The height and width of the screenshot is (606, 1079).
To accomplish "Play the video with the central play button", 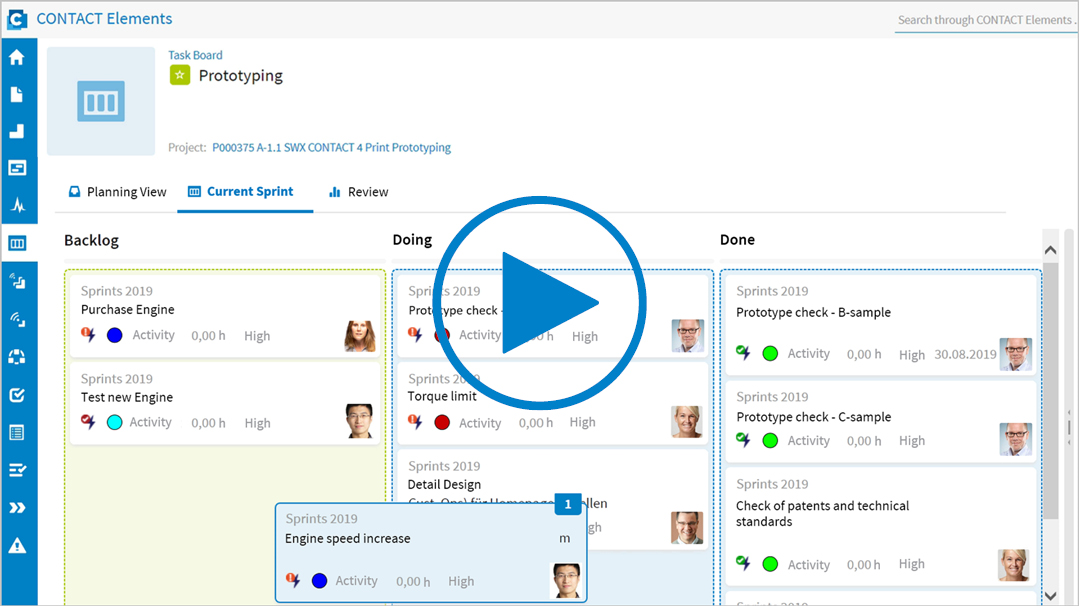I will 540,303.
